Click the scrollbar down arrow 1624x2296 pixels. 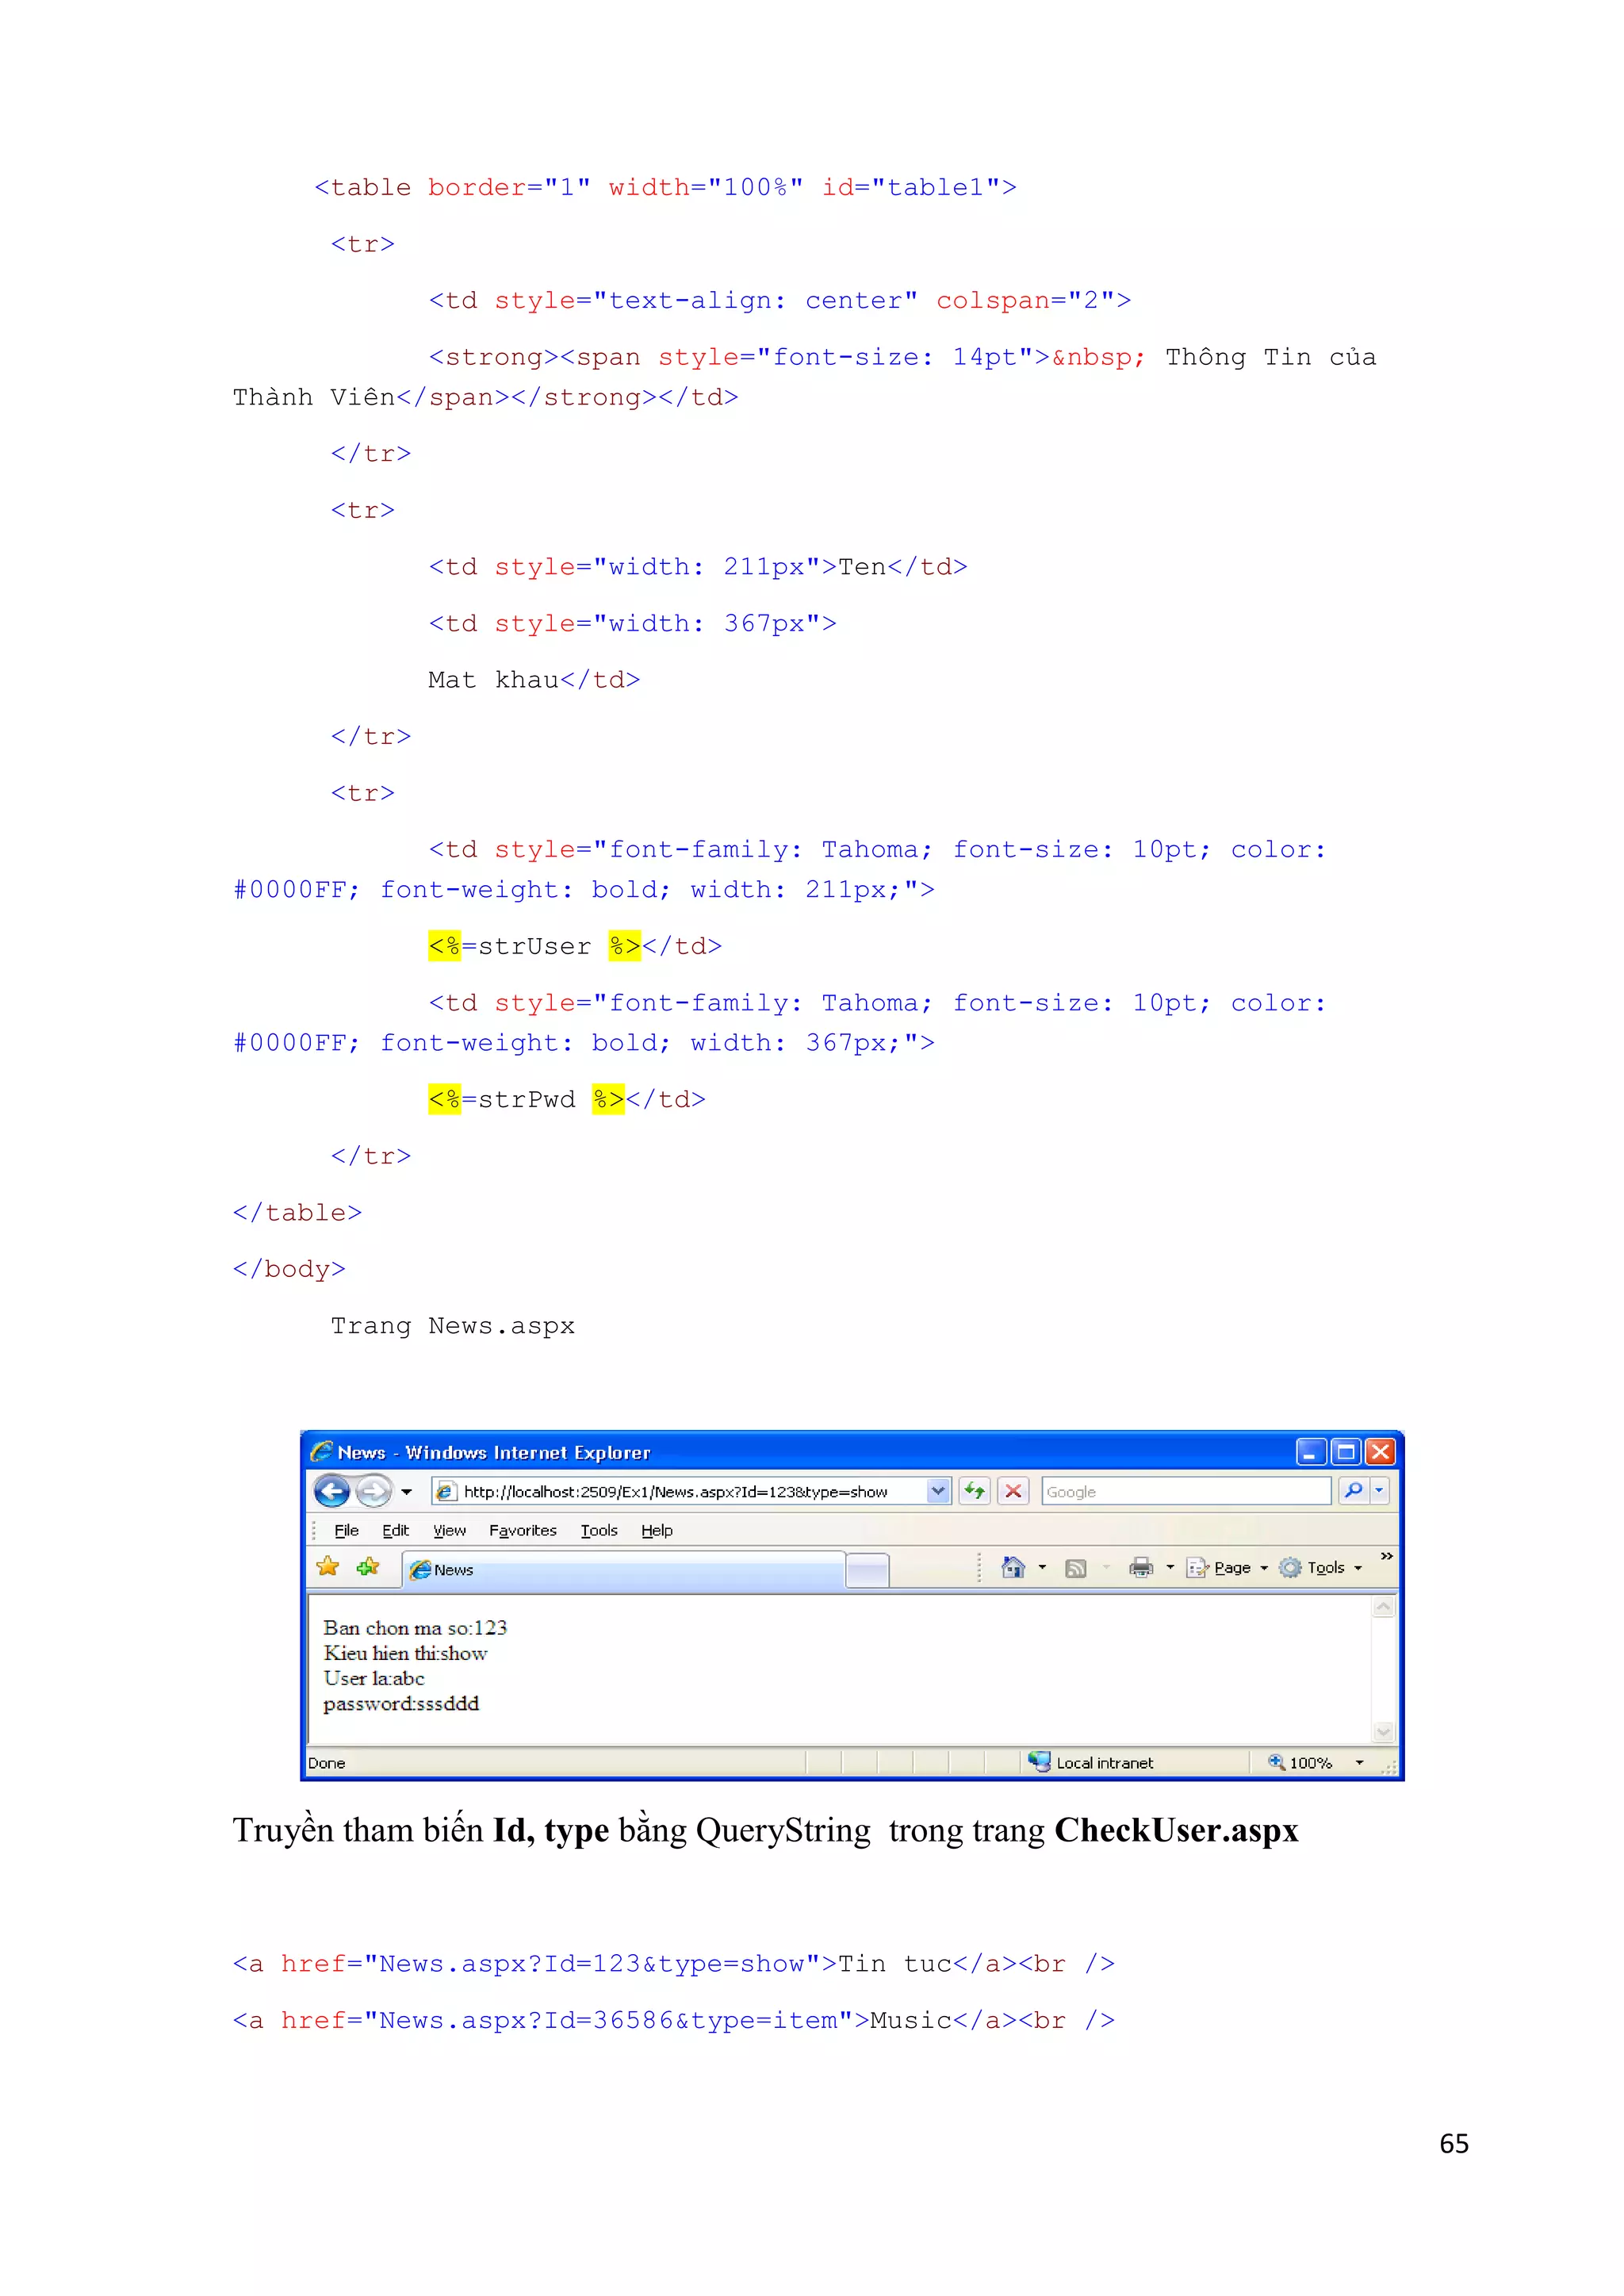[x=1384, y=1731]
